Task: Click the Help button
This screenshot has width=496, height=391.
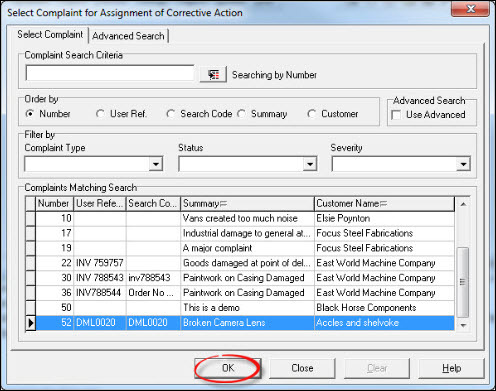Action: [452, 368]
